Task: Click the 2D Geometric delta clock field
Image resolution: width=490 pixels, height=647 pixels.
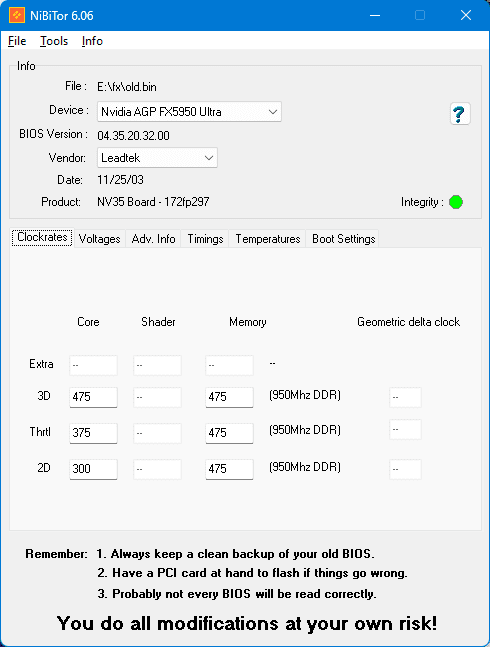Action: (x=405, y=469)
